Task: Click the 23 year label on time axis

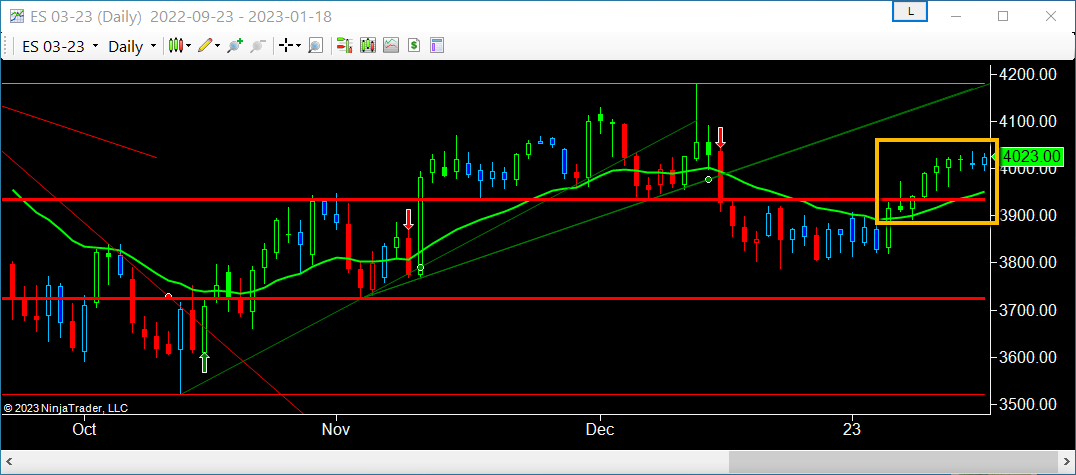Action: (852, 430)
